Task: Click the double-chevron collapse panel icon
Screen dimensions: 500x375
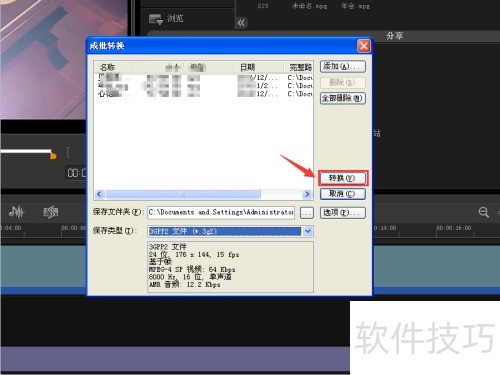Action: click(x=241, y=23)
